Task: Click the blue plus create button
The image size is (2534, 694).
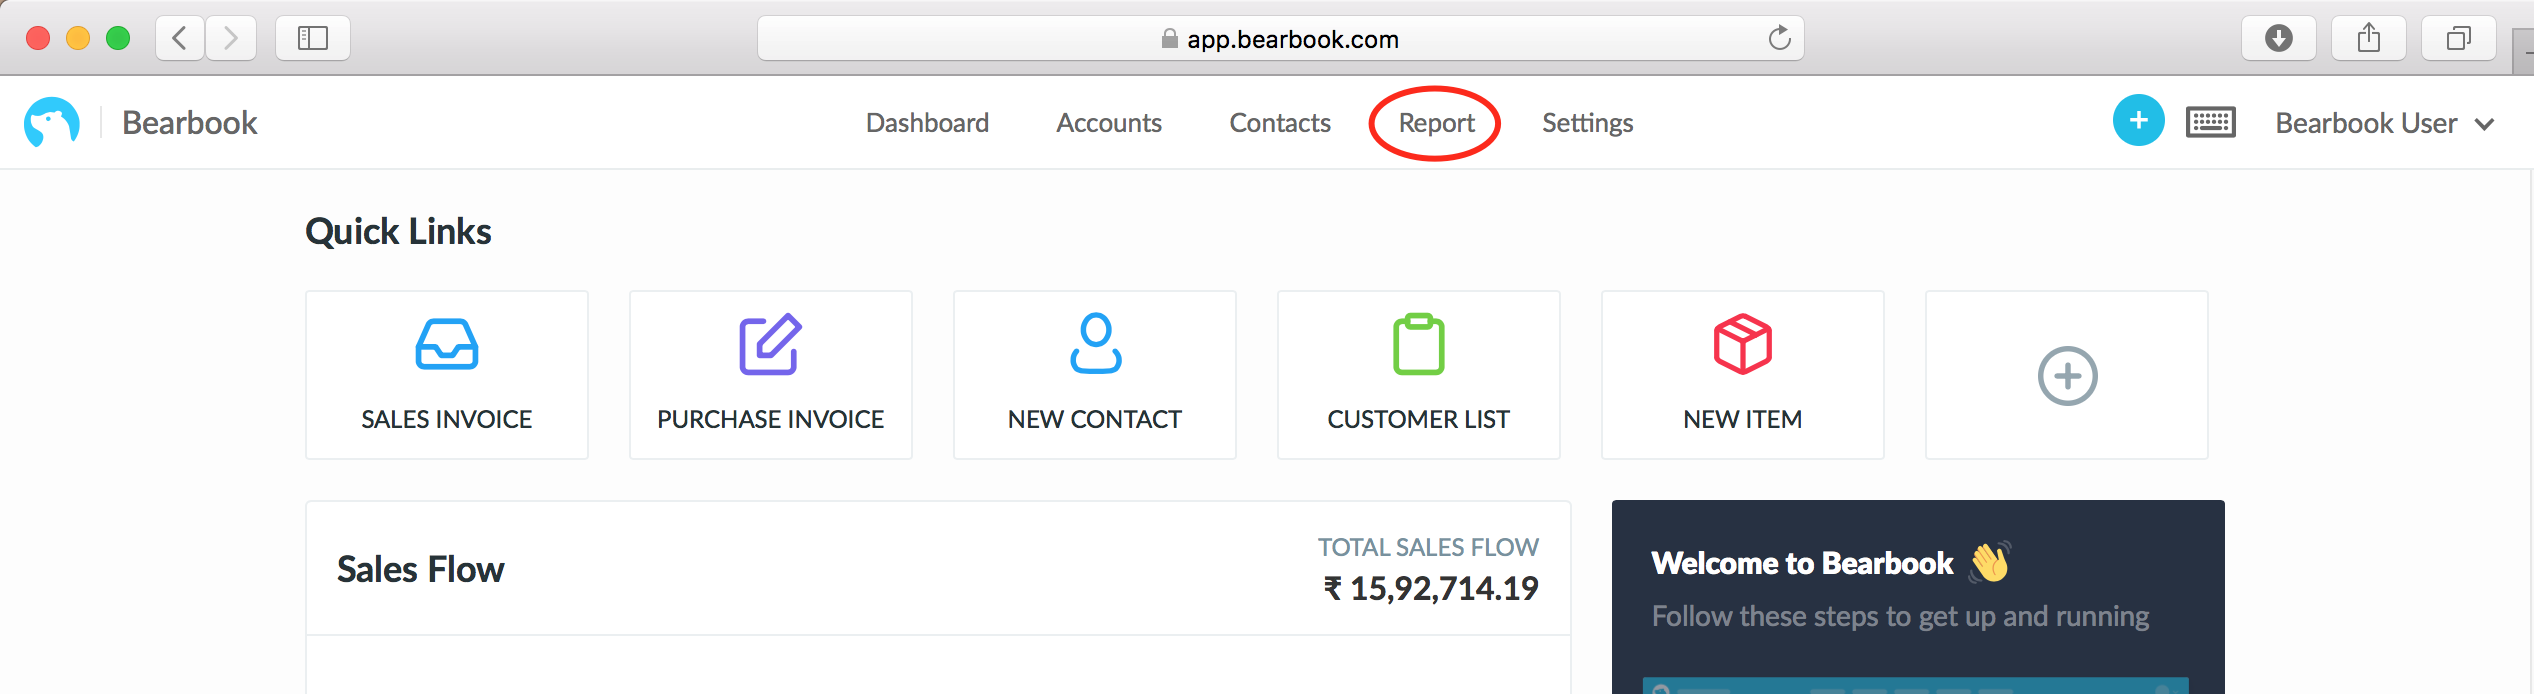Action: [x=2139, y=121]
